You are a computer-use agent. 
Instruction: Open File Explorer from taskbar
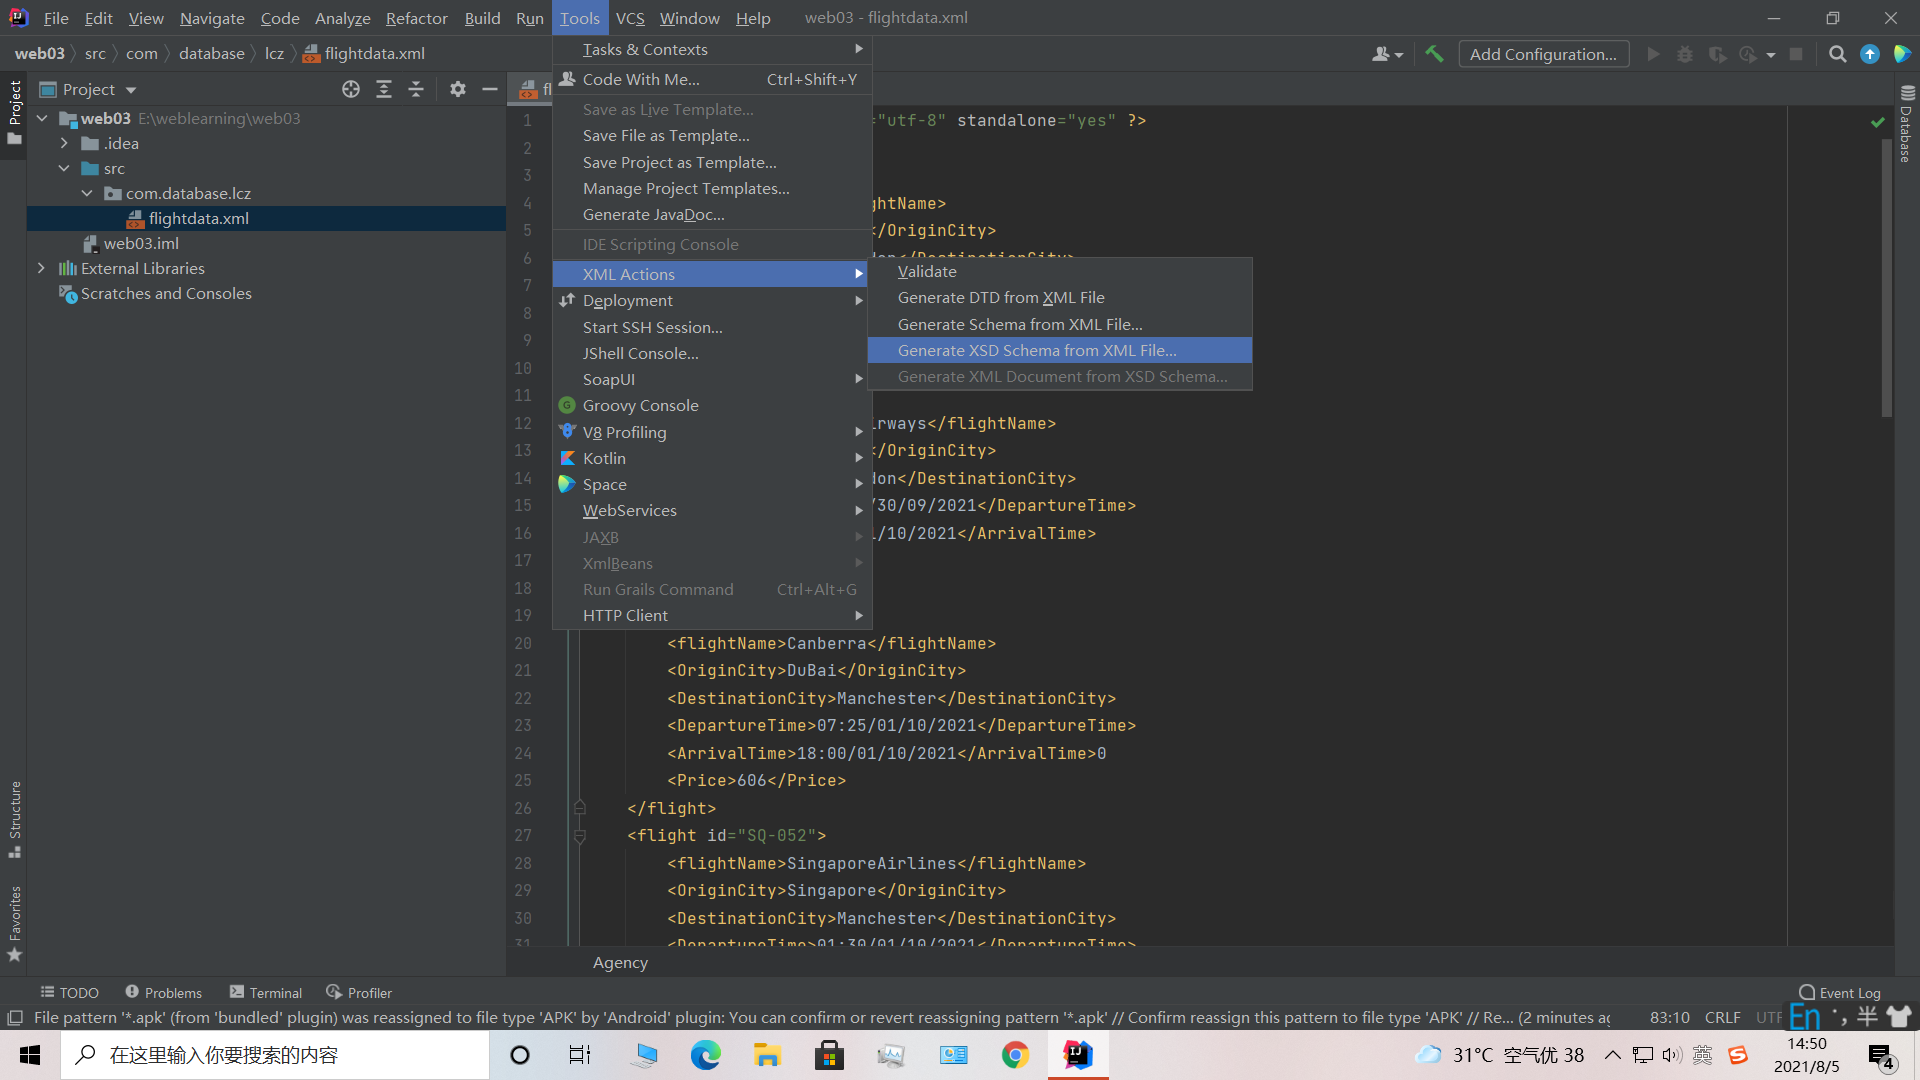(x=767, y=1055)
